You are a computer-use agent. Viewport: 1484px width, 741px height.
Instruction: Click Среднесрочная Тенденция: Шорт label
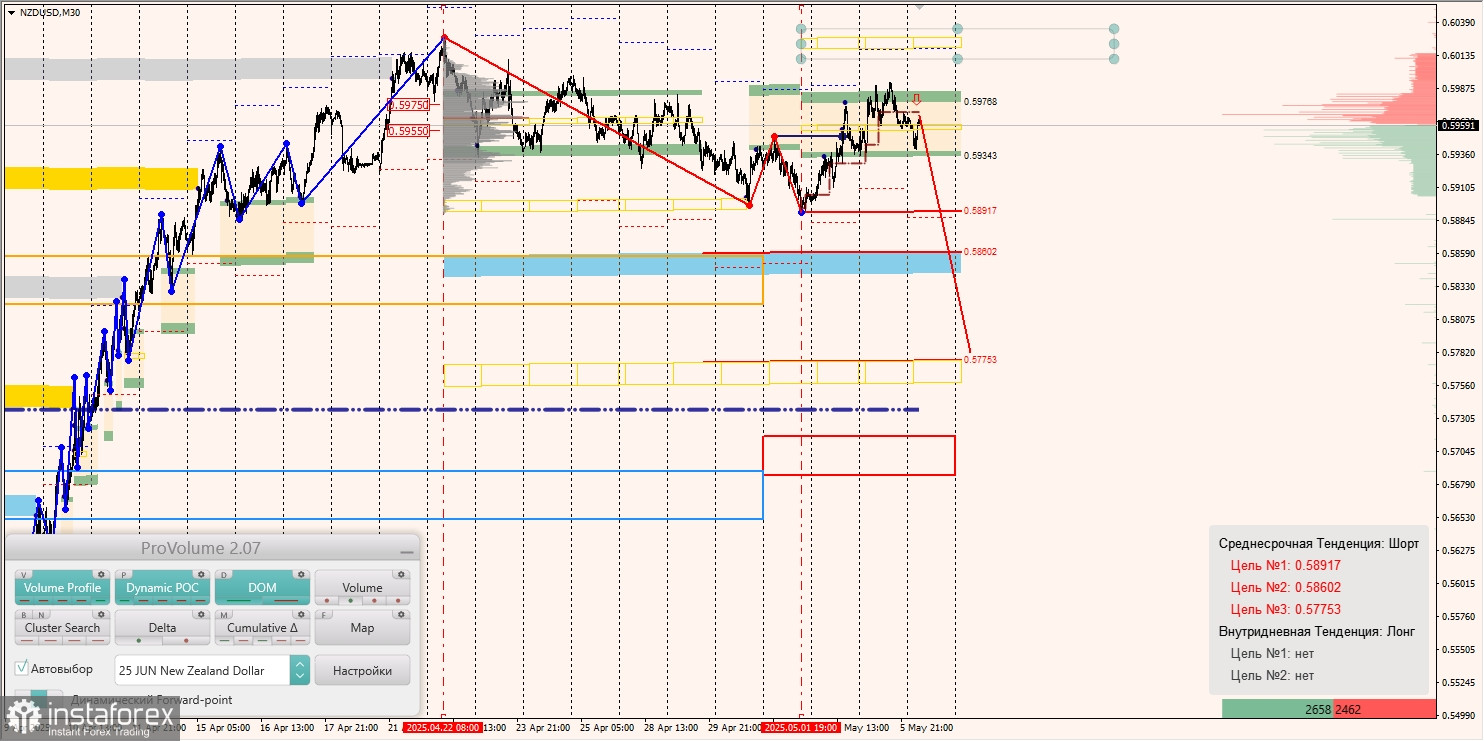coord(1319,544)
